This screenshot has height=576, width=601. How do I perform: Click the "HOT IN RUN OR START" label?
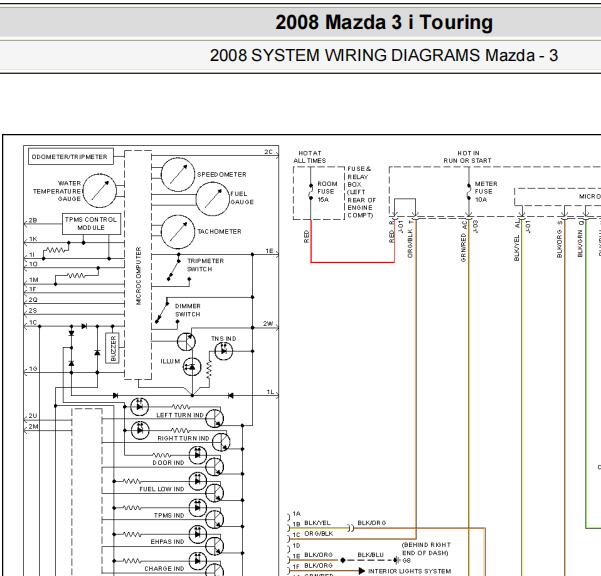click(467, 157)
